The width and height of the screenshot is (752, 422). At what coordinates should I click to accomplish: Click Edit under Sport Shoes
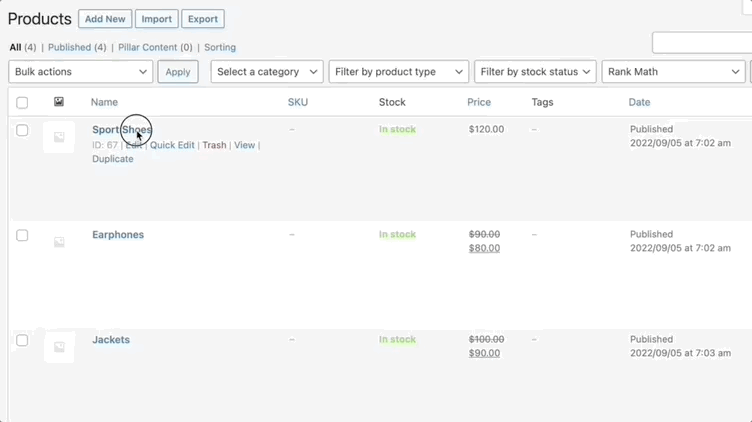[x=134, y=145]
